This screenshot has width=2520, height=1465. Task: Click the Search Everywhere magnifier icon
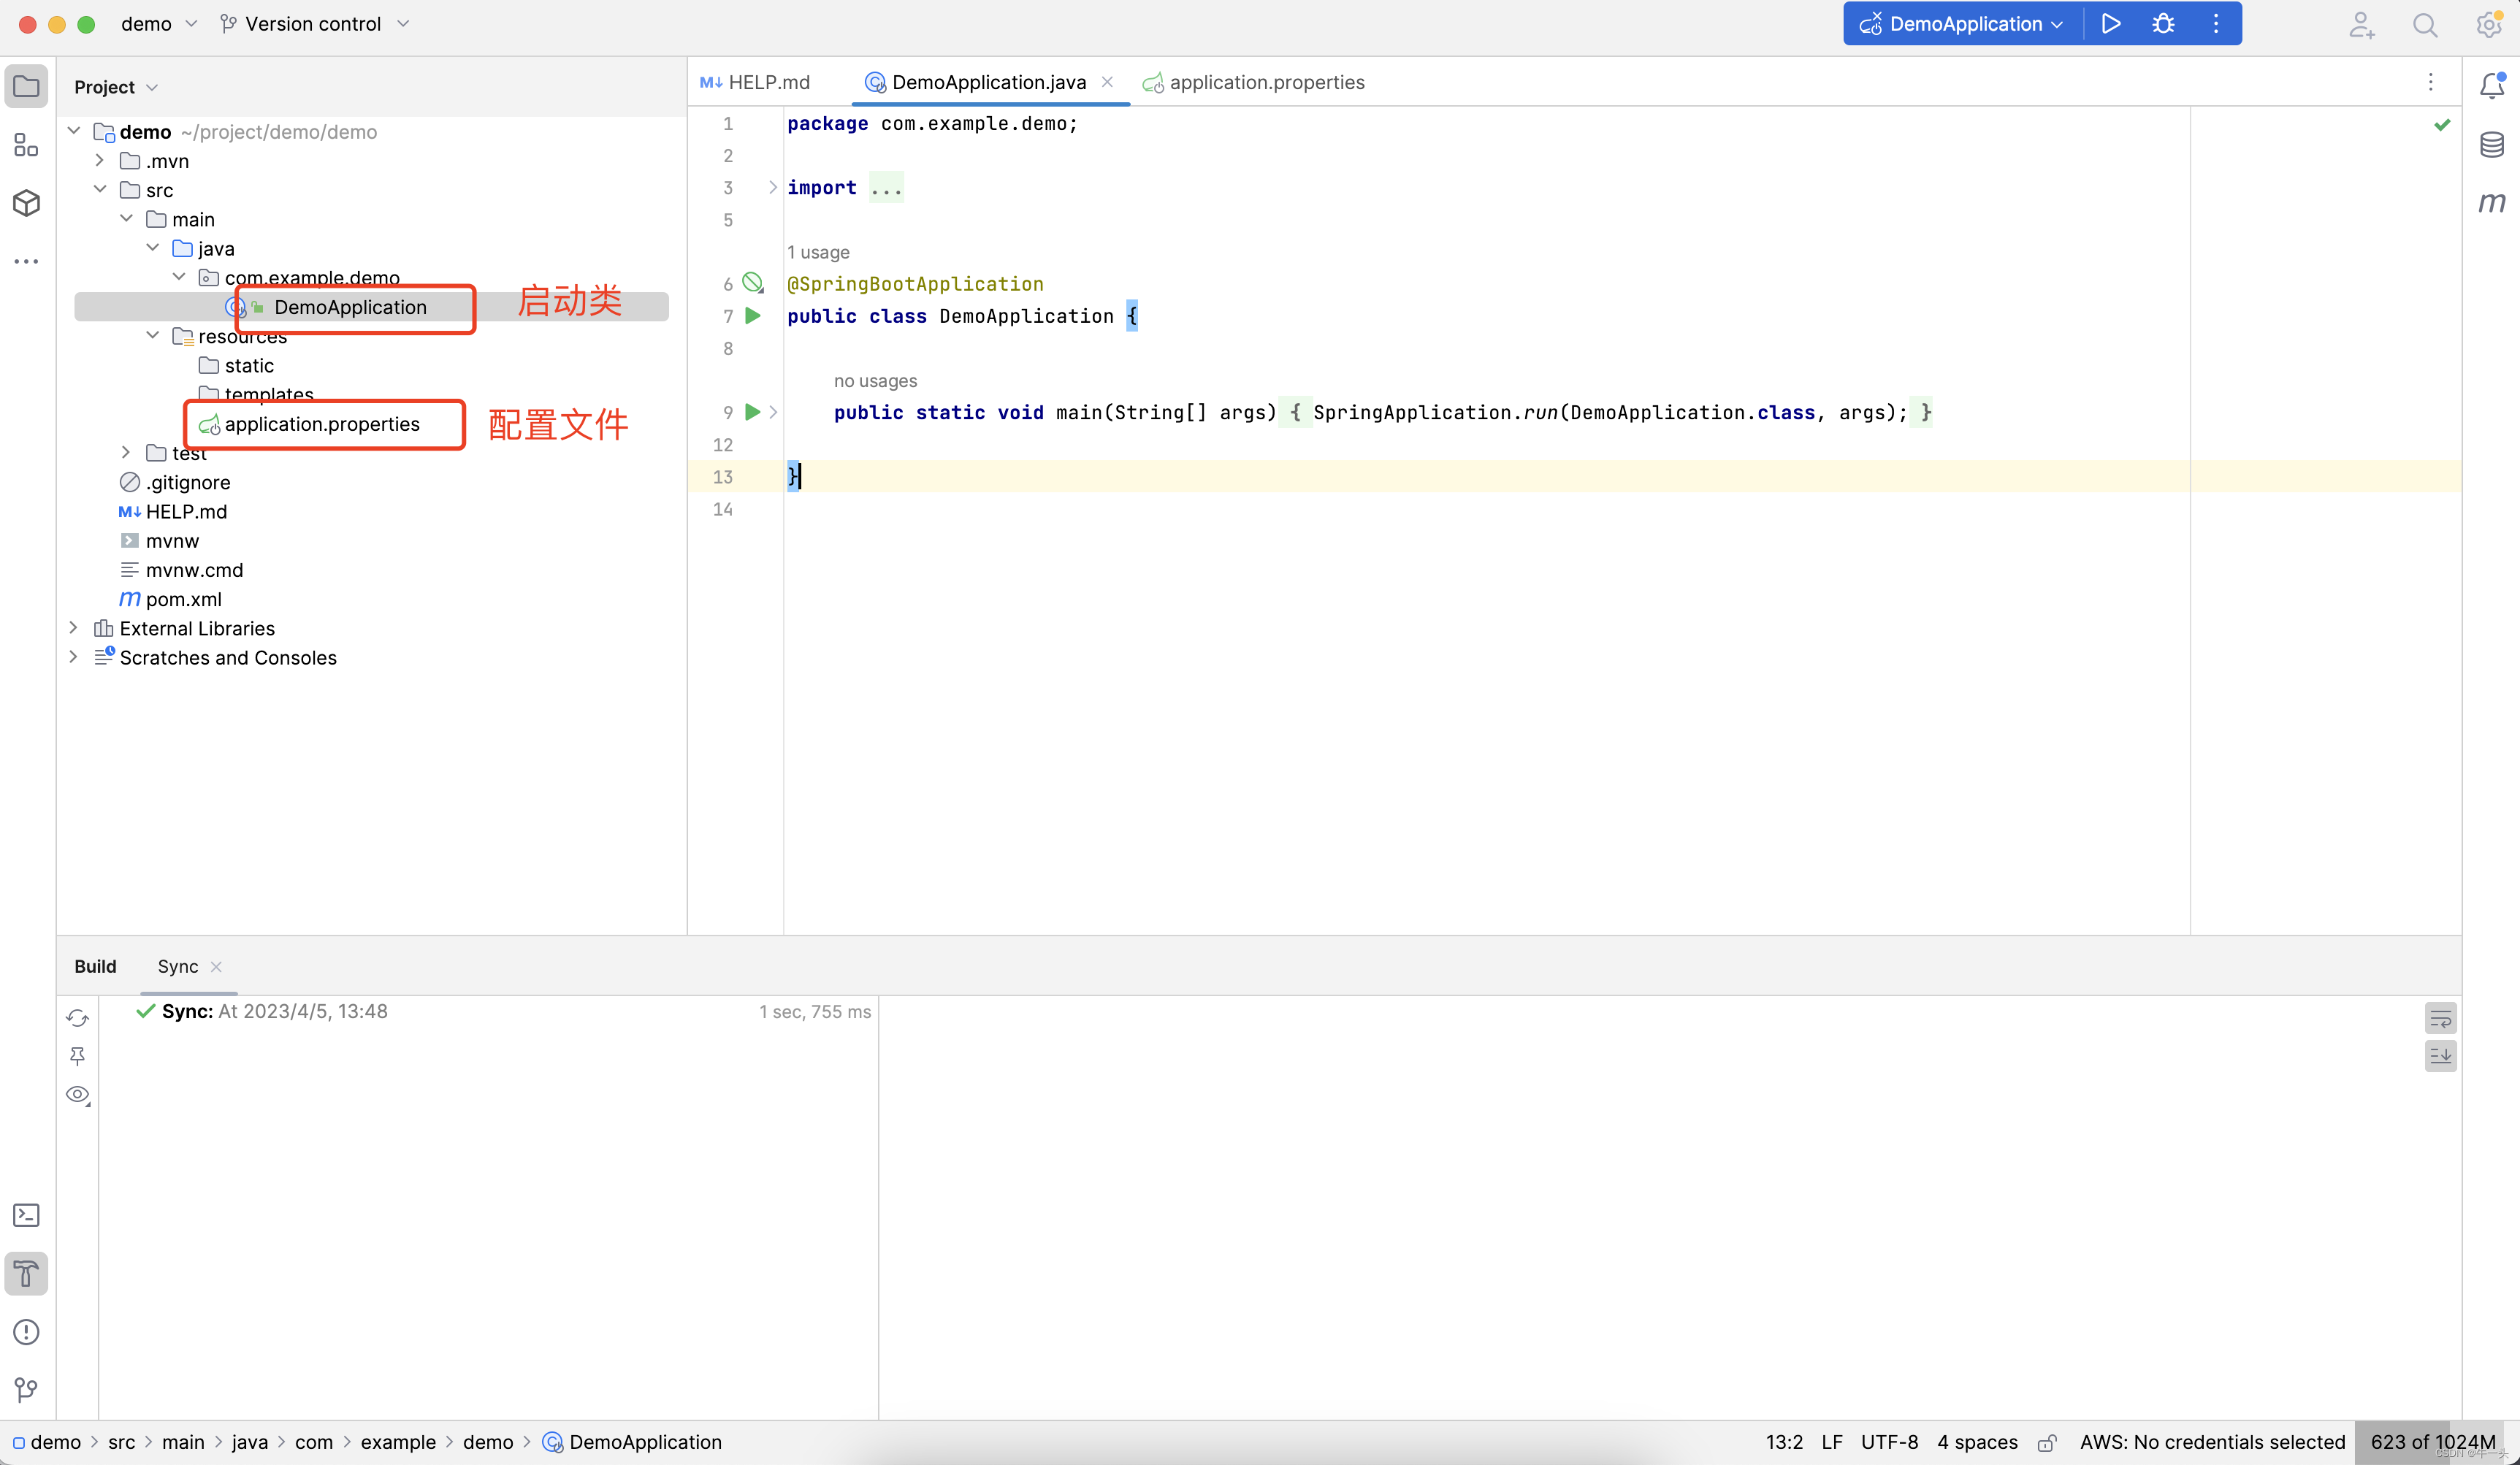(x=2424, y=25)
